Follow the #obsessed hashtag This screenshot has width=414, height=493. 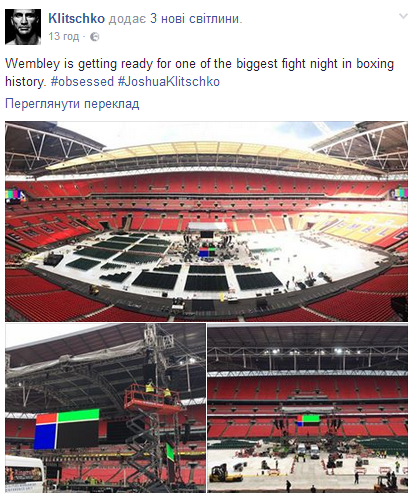(x=82, y=81)
